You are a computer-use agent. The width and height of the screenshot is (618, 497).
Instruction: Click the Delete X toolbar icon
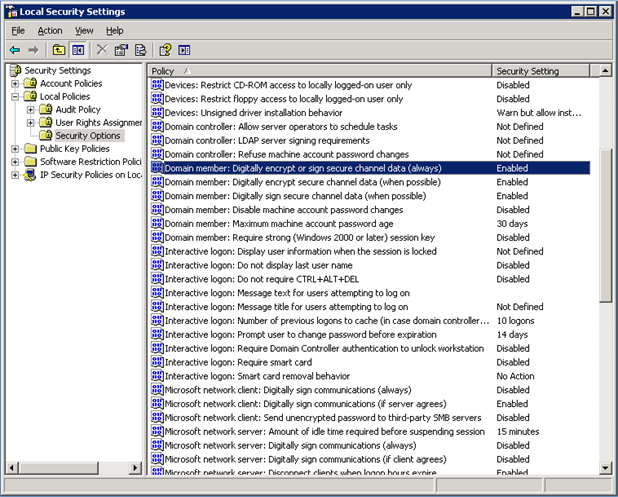pos(102,50)
